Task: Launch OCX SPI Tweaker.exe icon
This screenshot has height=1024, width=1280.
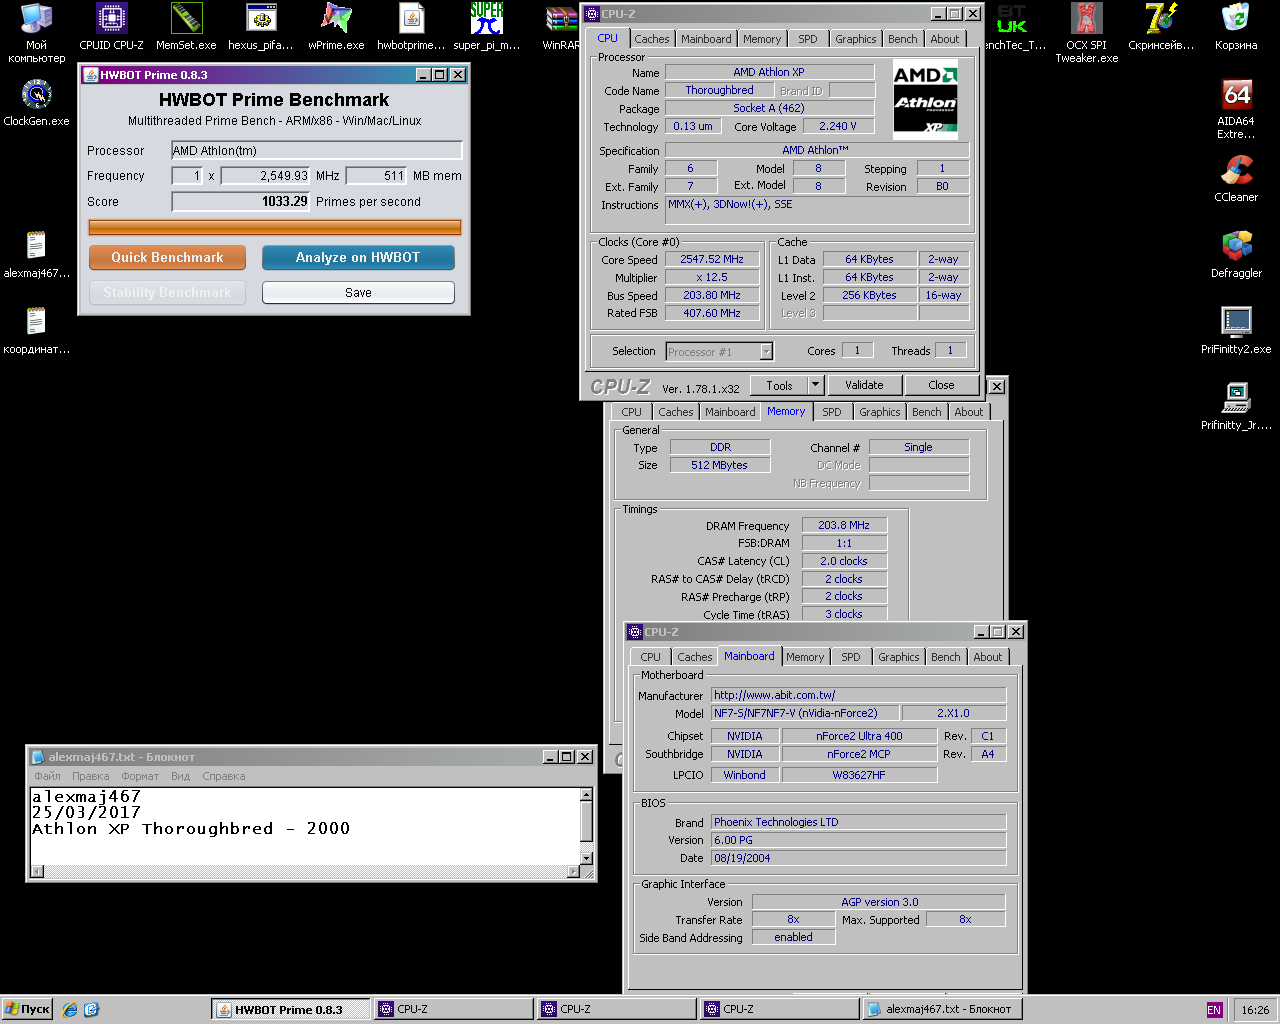Action: [1086, 33]
